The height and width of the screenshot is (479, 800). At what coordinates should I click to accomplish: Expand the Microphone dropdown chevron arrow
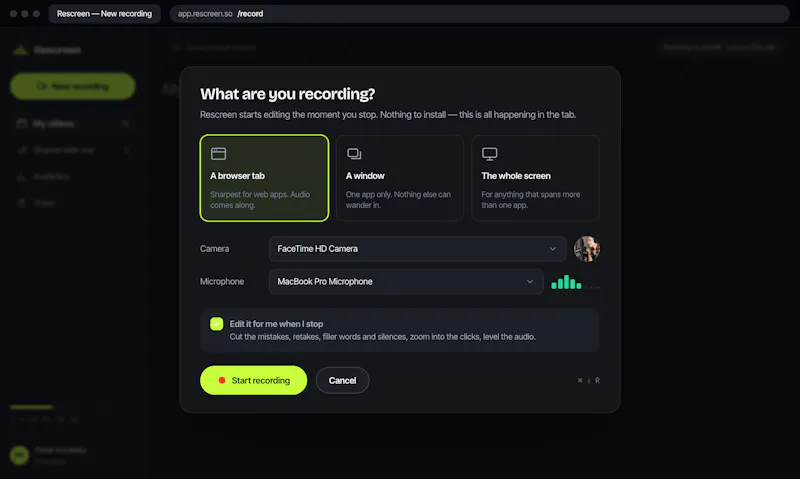tap(530, 282)
